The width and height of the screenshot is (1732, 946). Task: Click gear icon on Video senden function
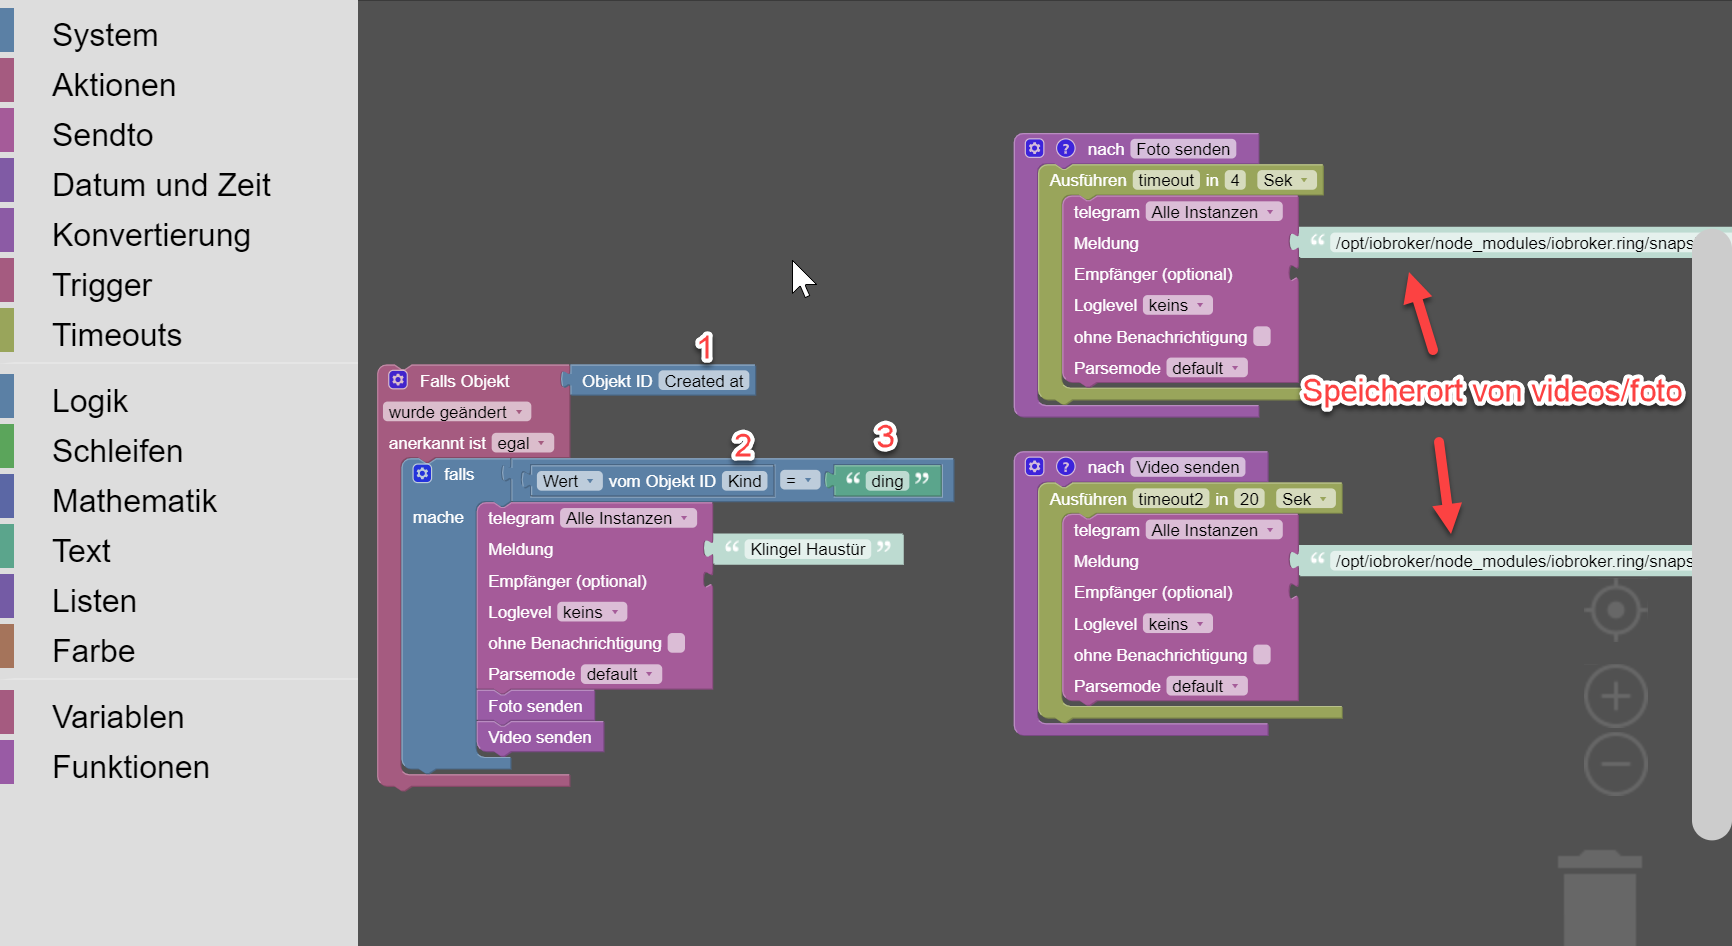point(1035,466)
